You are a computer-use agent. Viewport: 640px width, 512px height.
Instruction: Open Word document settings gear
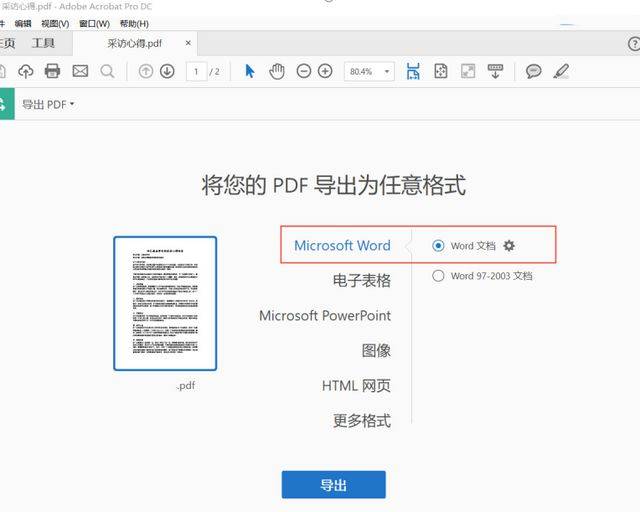(x=509, y=246)
